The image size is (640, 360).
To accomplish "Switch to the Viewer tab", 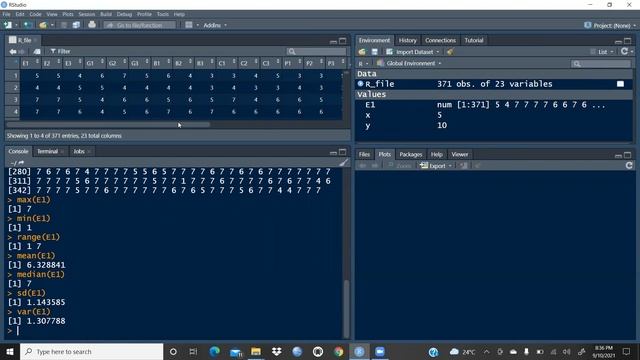I will click(460, 154).
